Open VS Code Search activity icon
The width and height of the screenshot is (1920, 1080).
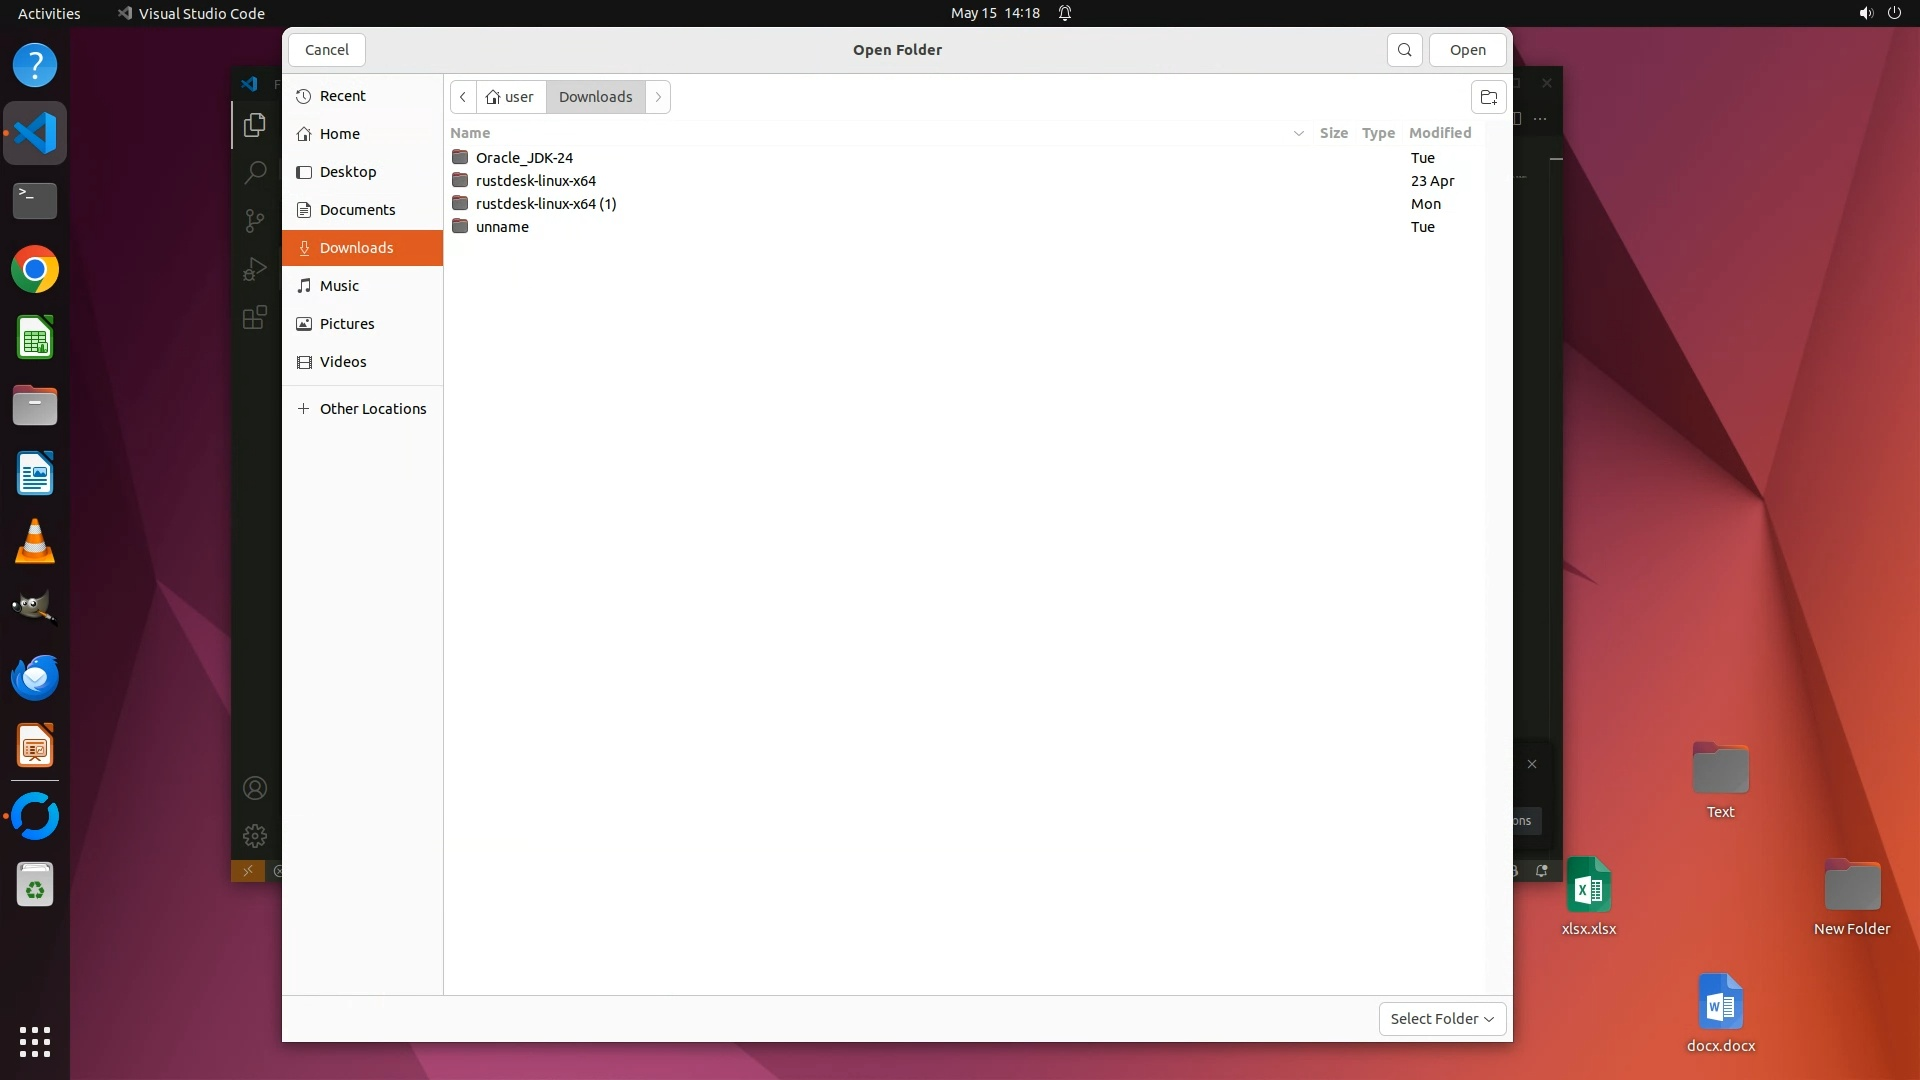pyautogui.click(x=255, y=172)
